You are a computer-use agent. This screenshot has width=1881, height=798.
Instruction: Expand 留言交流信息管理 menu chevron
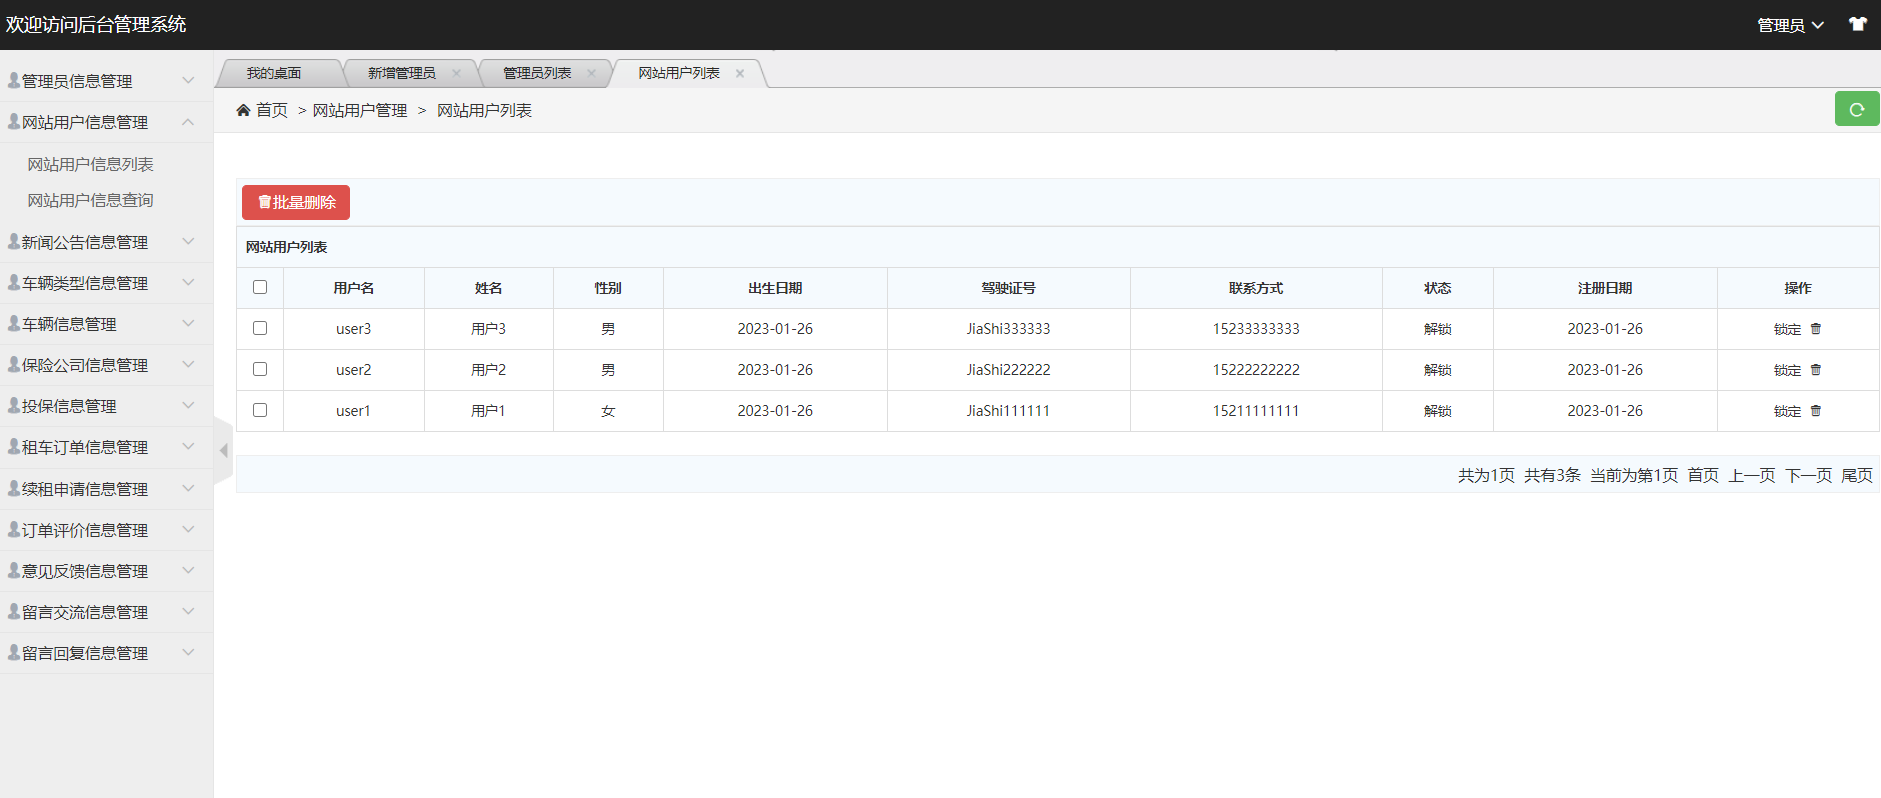tap(188, 611)
